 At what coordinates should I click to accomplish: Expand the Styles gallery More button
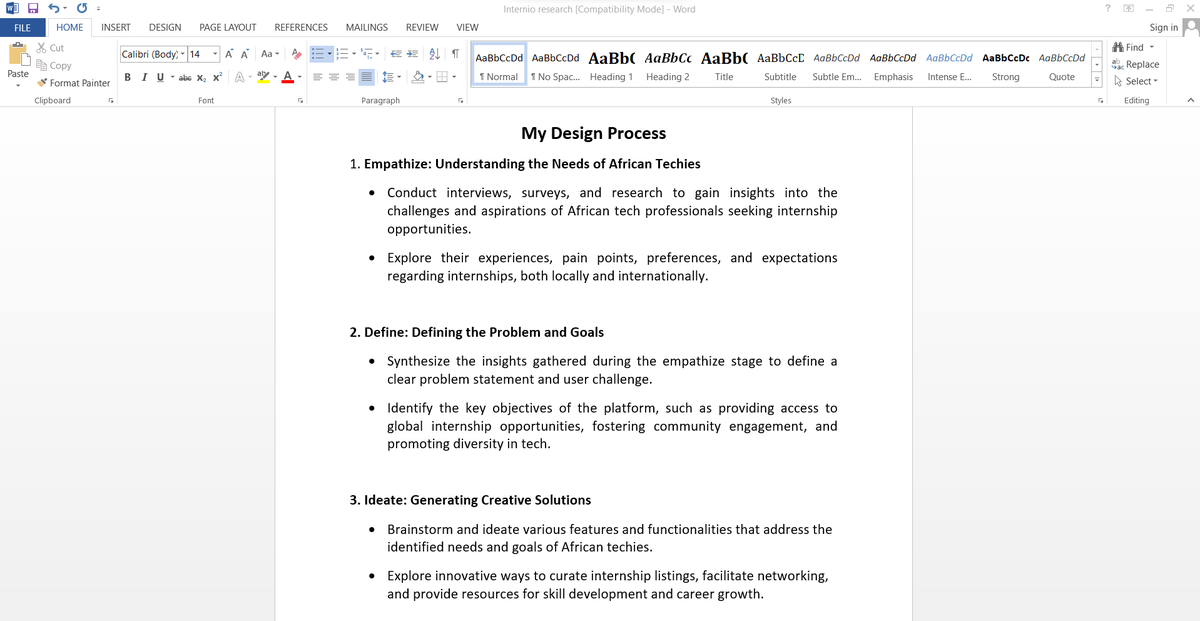click(1099, 81)
